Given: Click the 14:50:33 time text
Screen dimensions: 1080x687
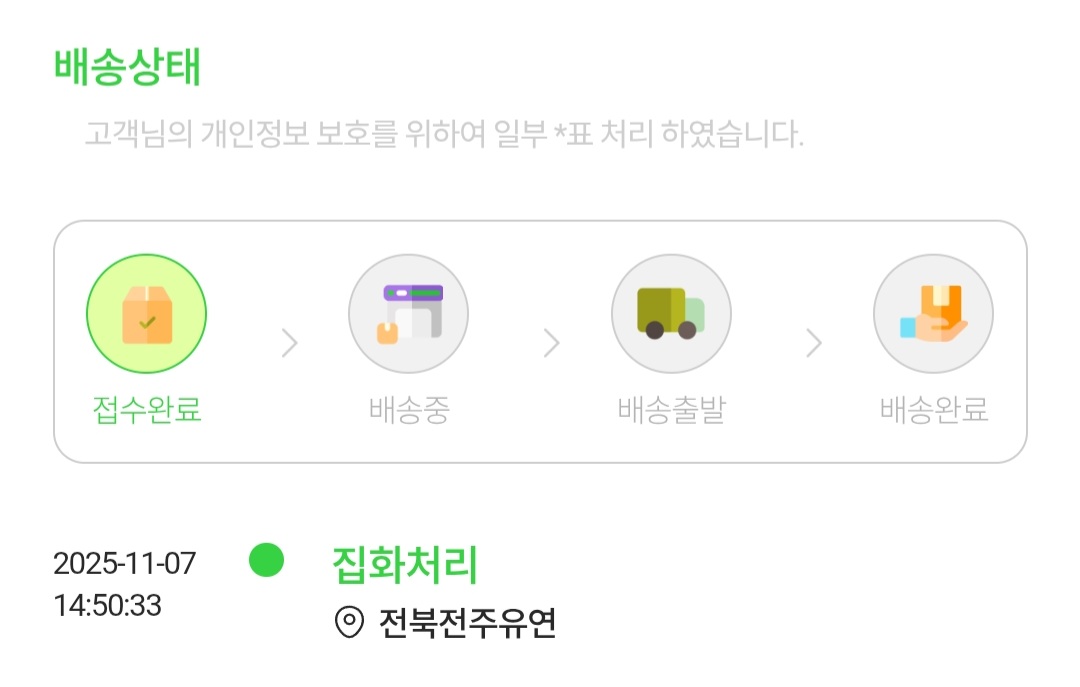Looking at the screenshot, I should point(107,605).
